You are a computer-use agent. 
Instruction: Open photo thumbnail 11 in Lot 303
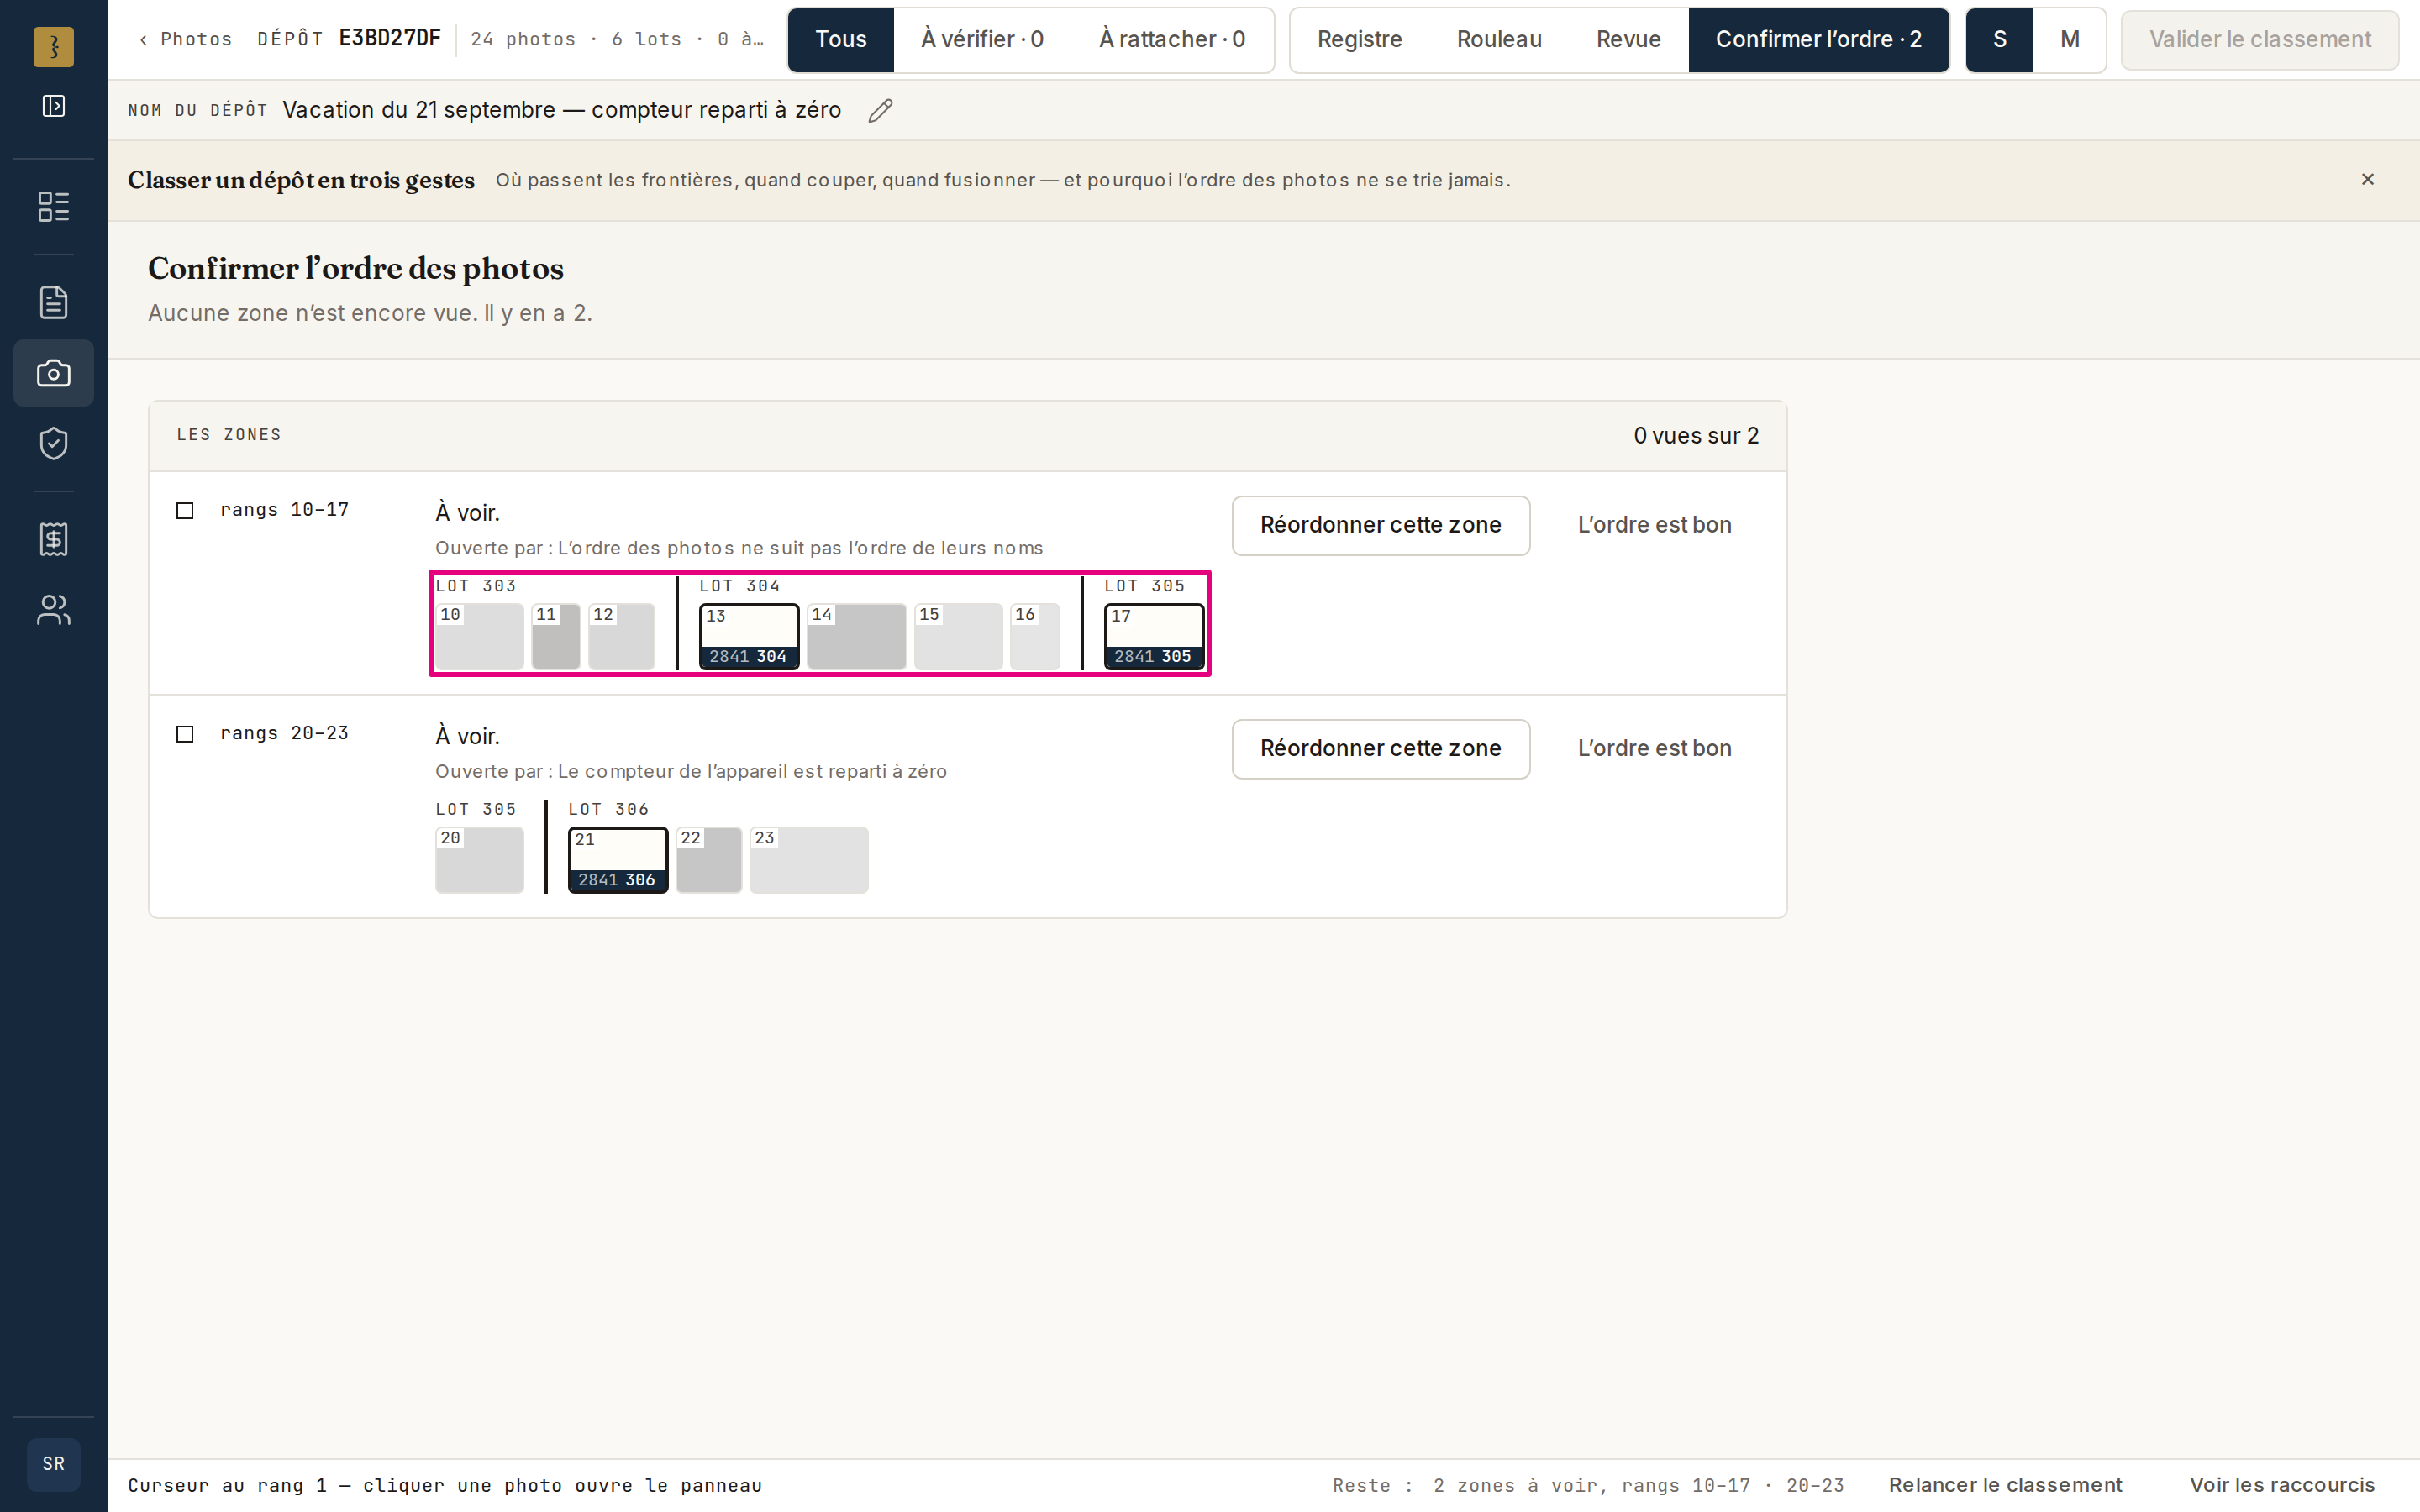coord(556,637)
